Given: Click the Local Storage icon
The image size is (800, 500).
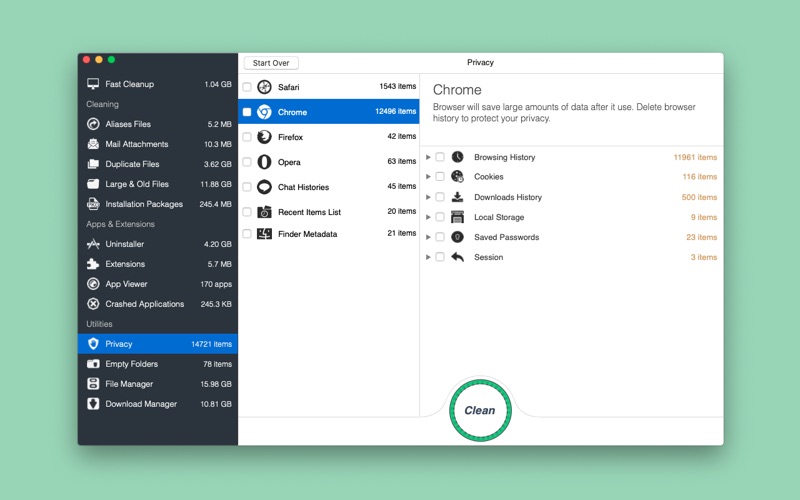Looking at the screenshot, I should click(458, 217).
